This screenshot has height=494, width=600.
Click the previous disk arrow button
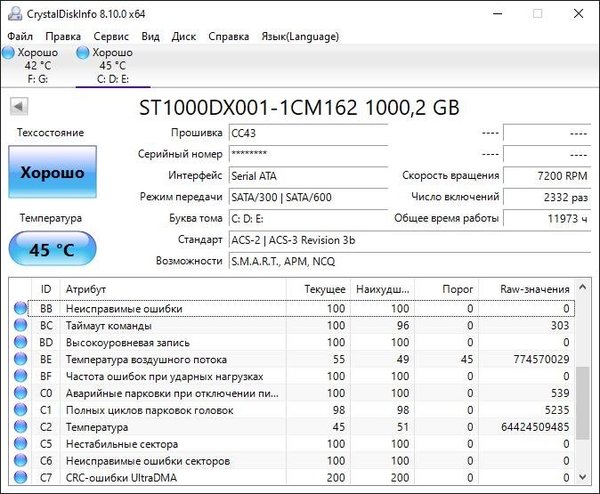click(19, 106)
